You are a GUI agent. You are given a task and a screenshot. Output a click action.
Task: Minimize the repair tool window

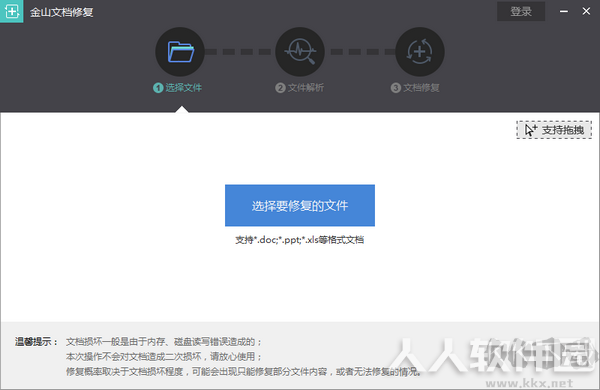tap(564, 11)
